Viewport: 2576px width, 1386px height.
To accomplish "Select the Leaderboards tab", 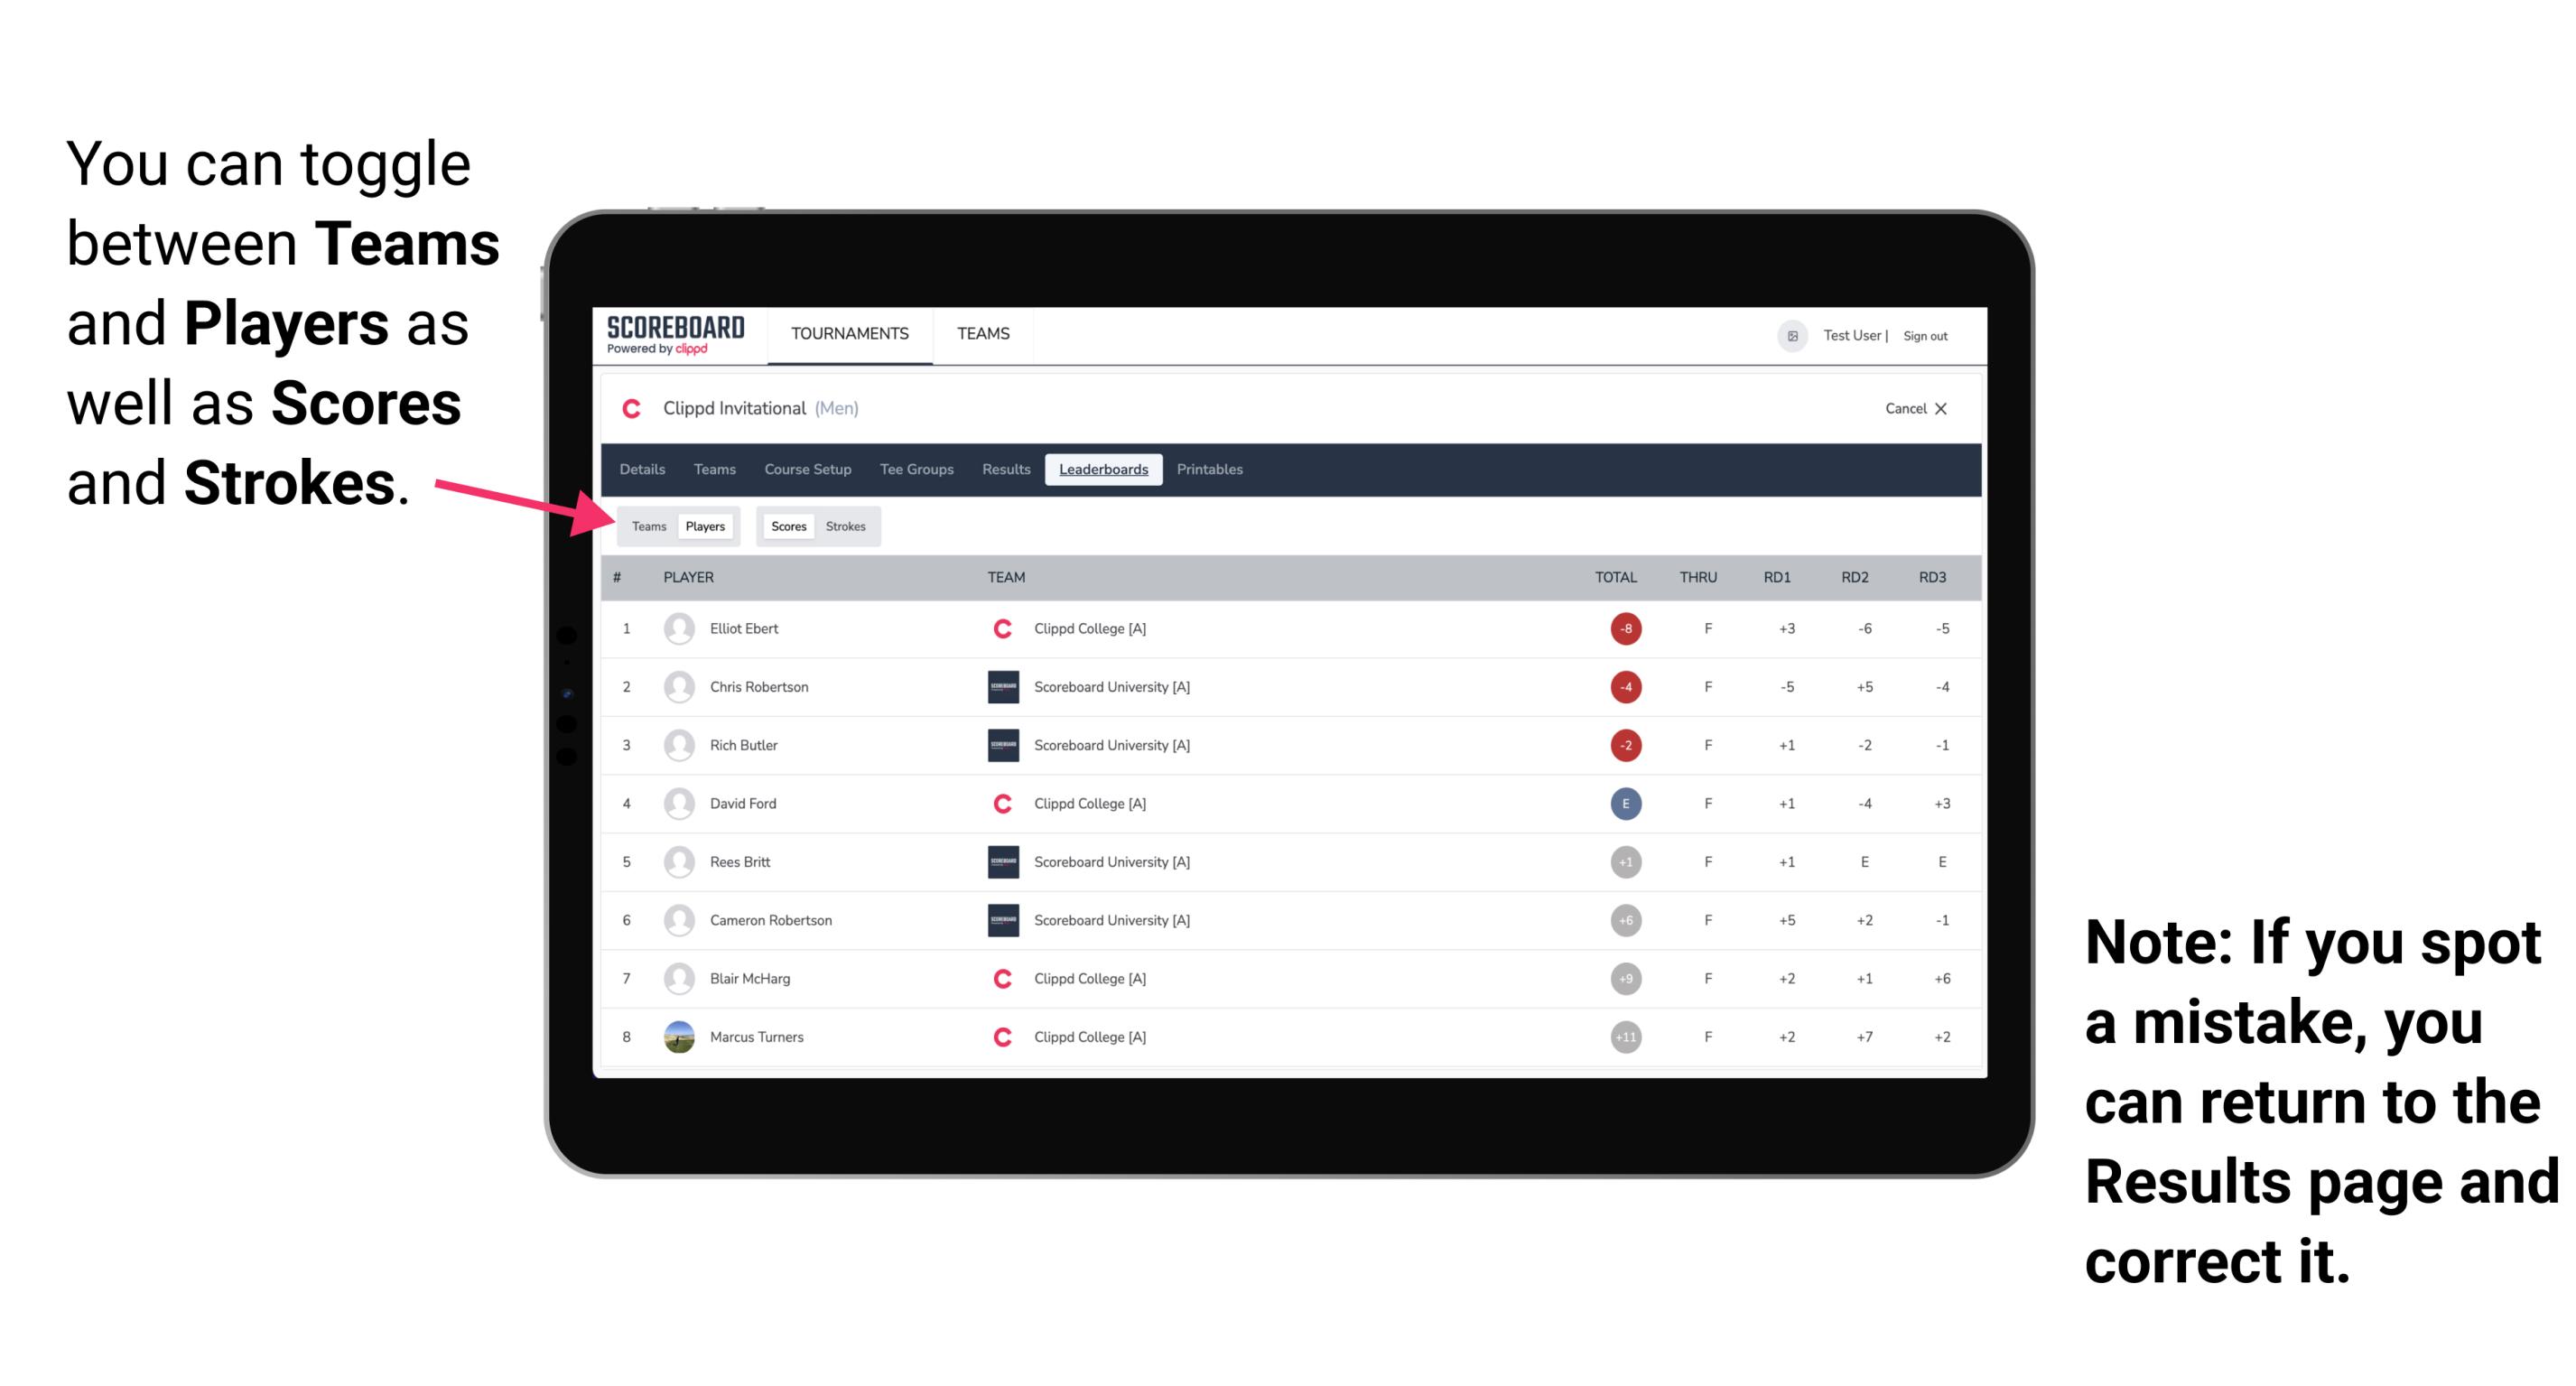I will (1103, 470).
